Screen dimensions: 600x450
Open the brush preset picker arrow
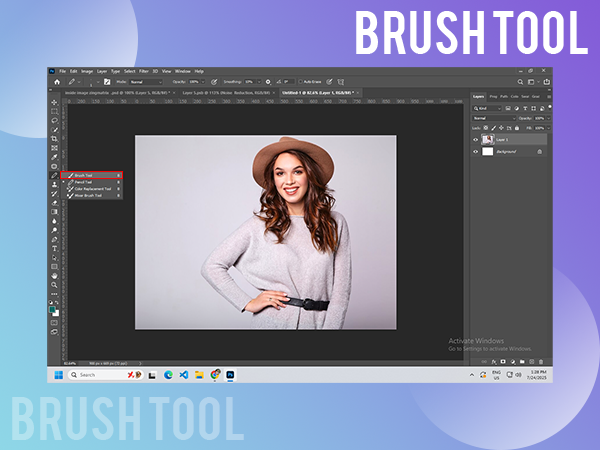98,82
